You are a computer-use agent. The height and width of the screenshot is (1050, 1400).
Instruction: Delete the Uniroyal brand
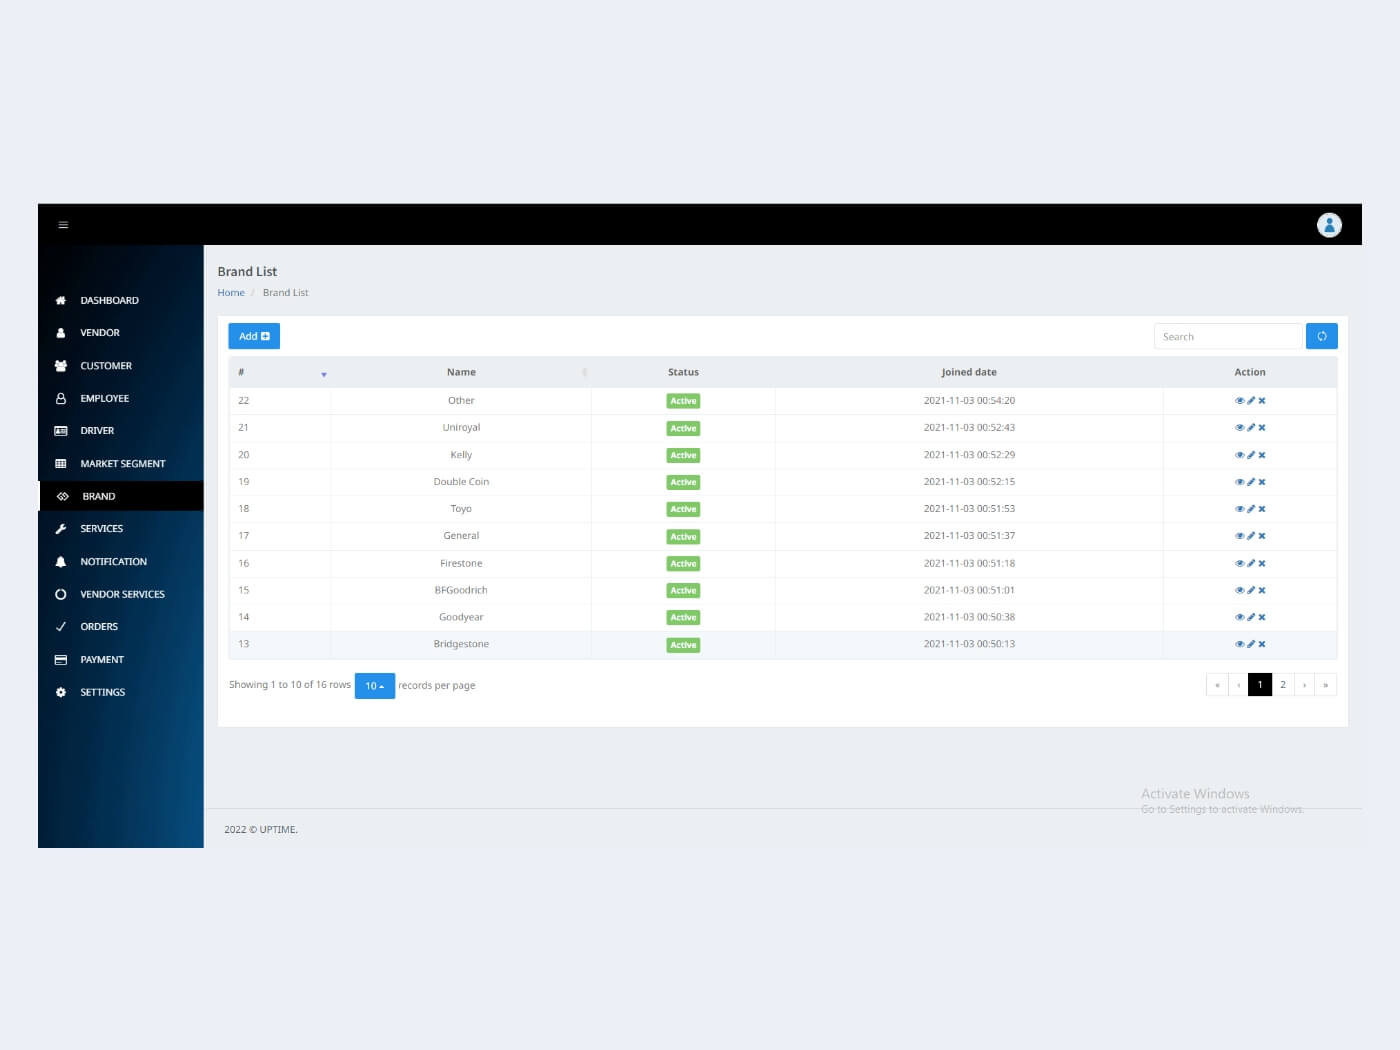click(1262, 427)
